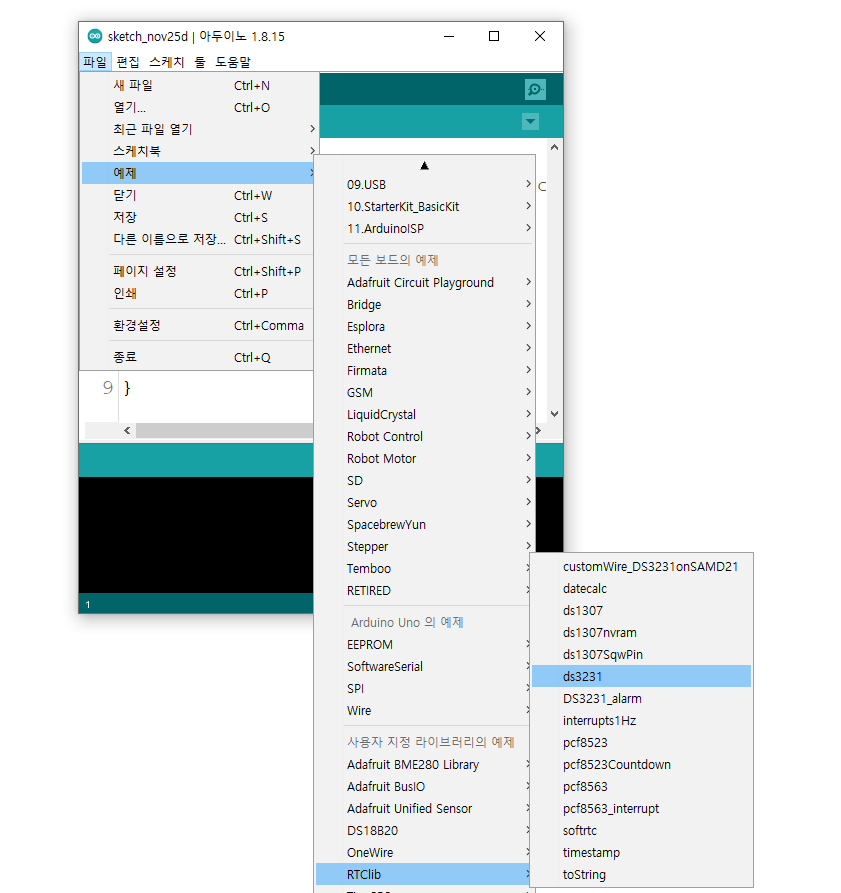Open the 스케치 menu

tap(167, 62)
